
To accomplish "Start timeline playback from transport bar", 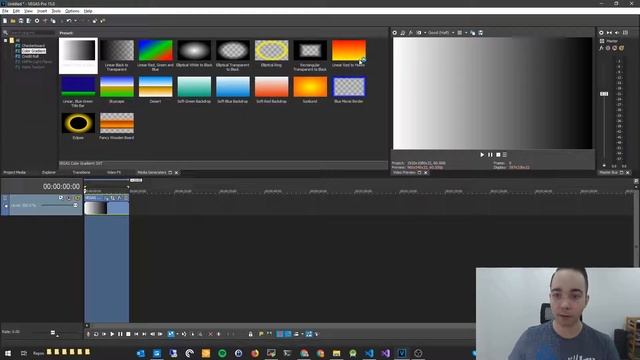I will tap(112, 334).
